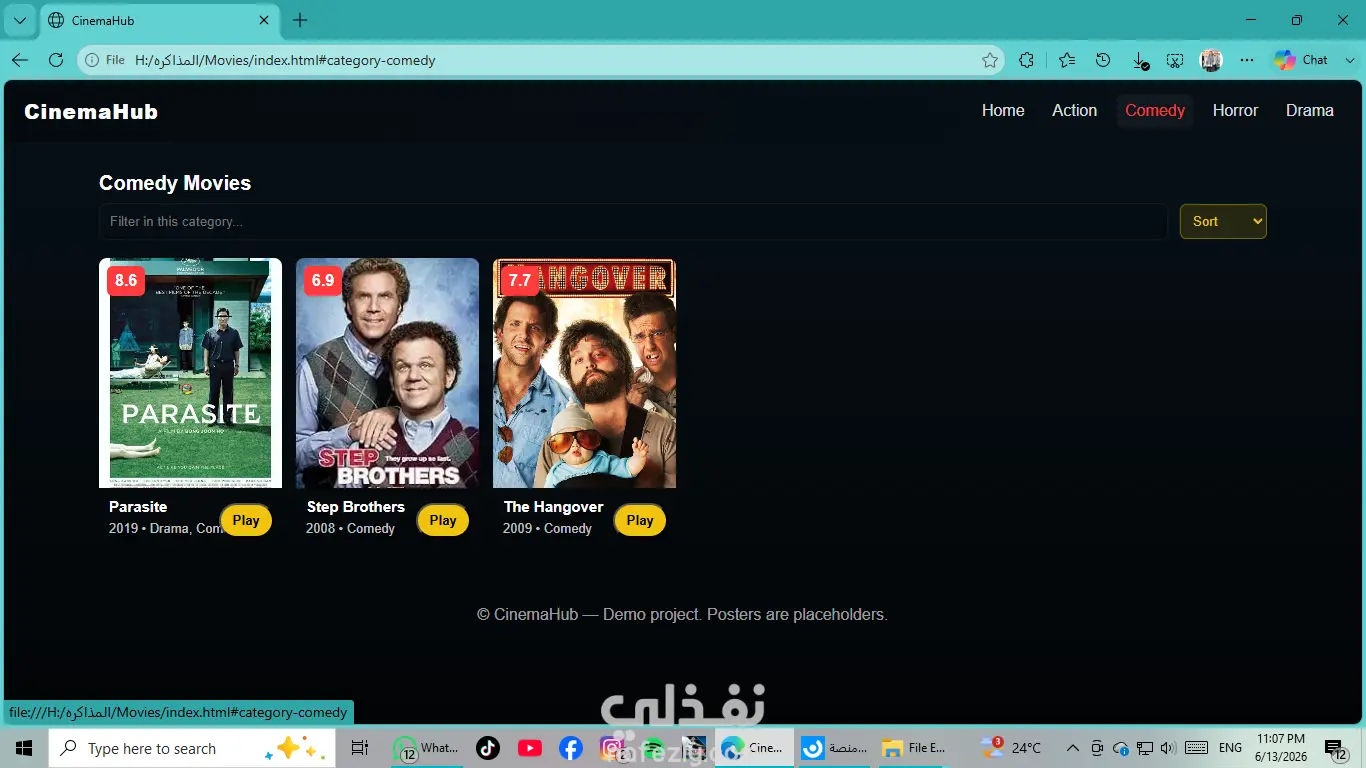Viewport: 1366px width, 768px height.
Task: Go to the Home page
Action: pos(1003,110)
